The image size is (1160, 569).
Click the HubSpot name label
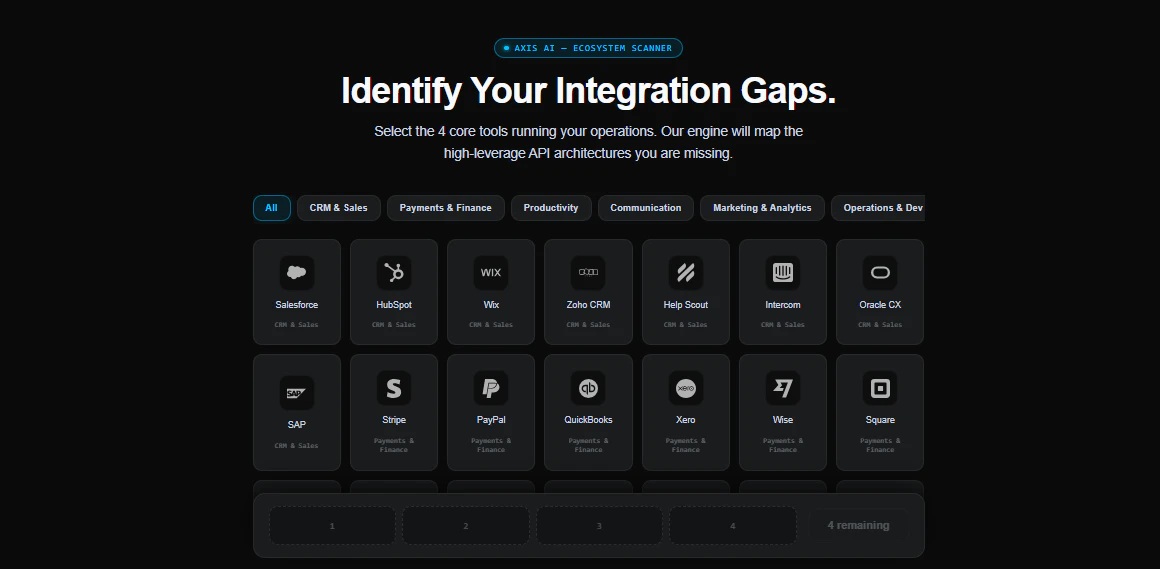[x=394, y=305]
